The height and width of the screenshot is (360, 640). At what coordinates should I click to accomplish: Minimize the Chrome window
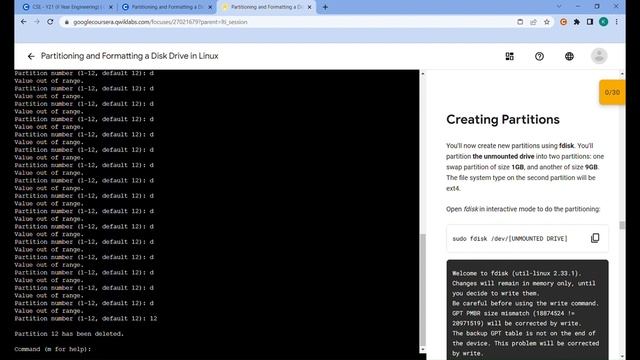(x=578, y=7)
